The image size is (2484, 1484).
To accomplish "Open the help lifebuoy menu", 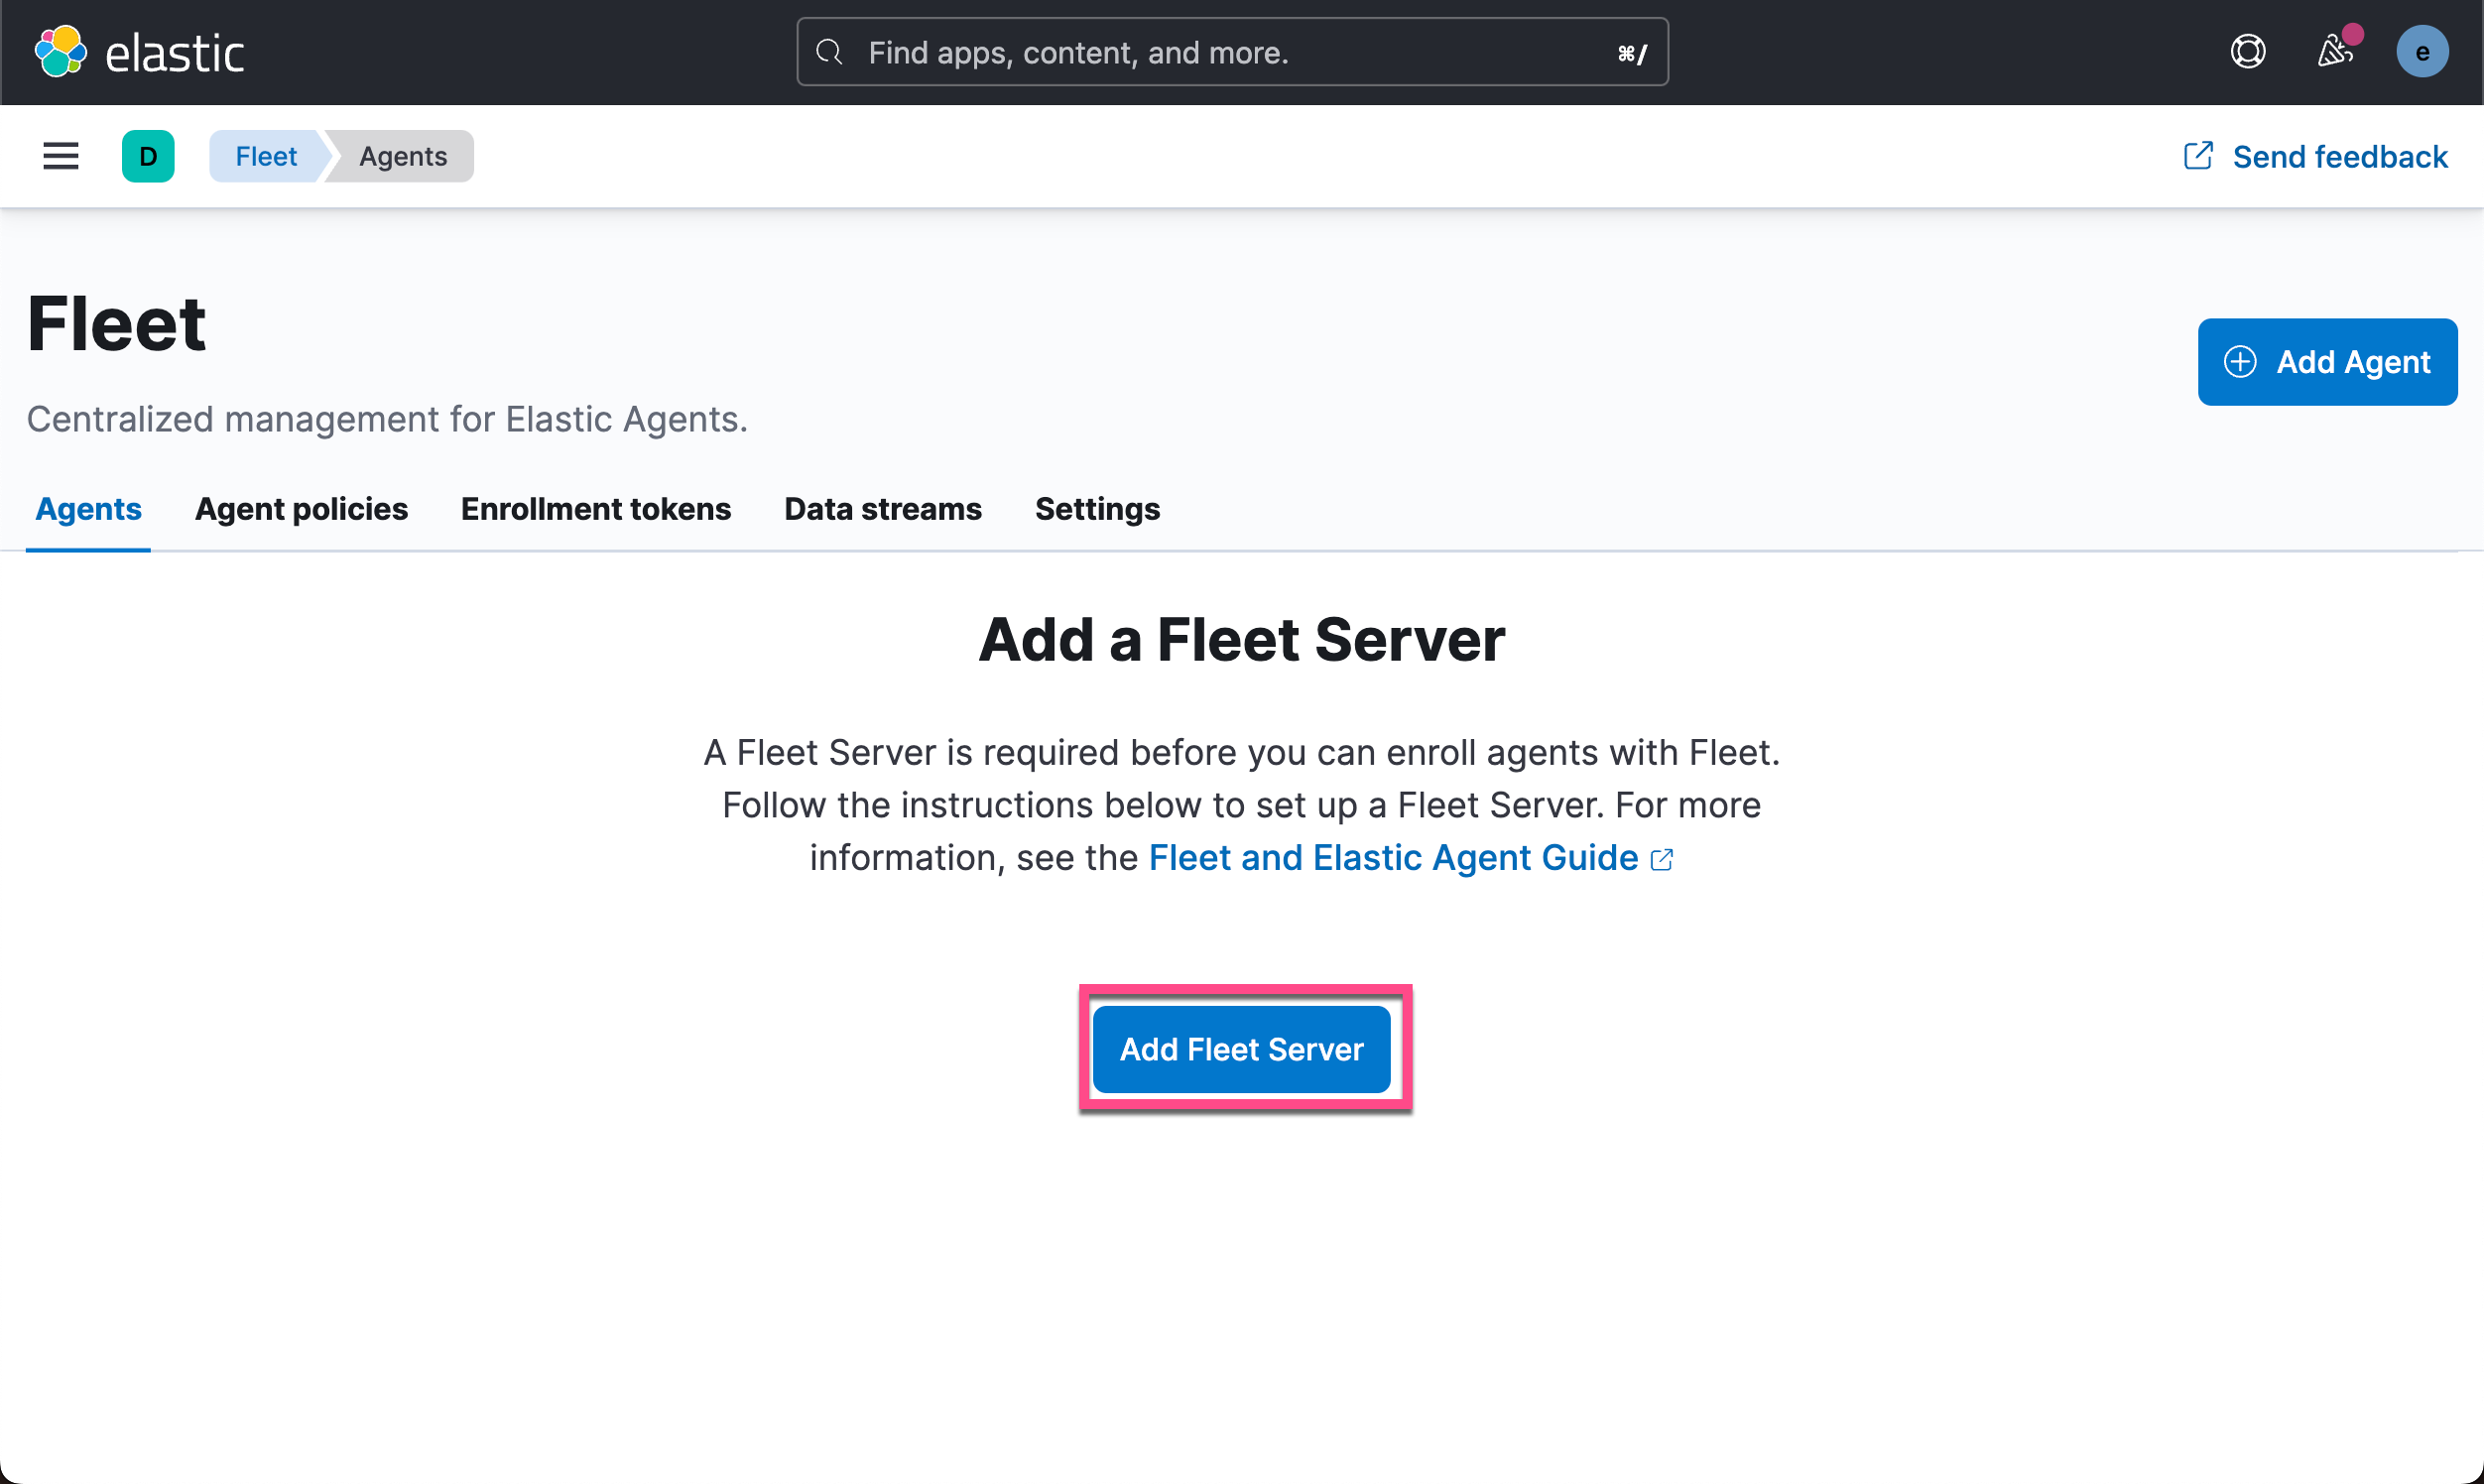I will [2247, 52].
